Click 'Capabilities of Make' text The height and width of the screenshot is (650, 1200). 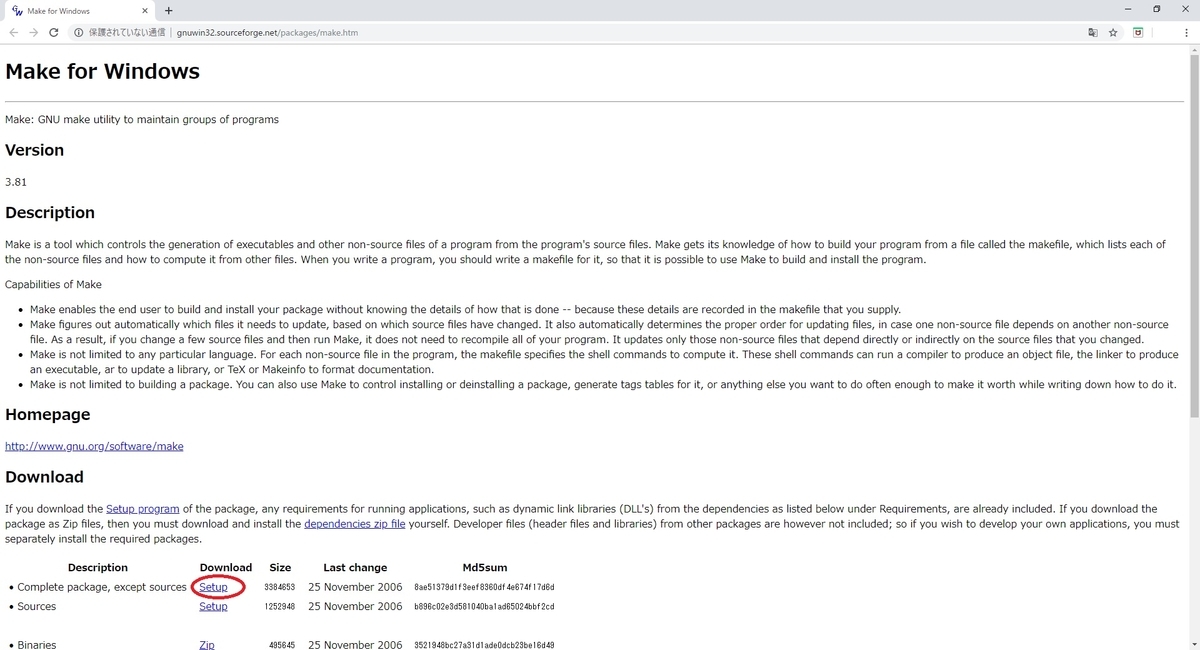pos(53,285)
